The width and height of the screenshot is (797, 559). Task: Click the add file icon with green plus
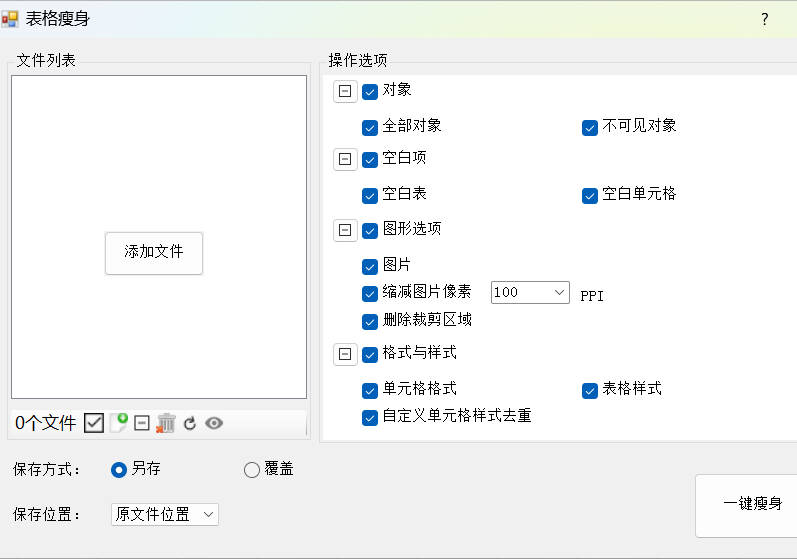[119, 423]
